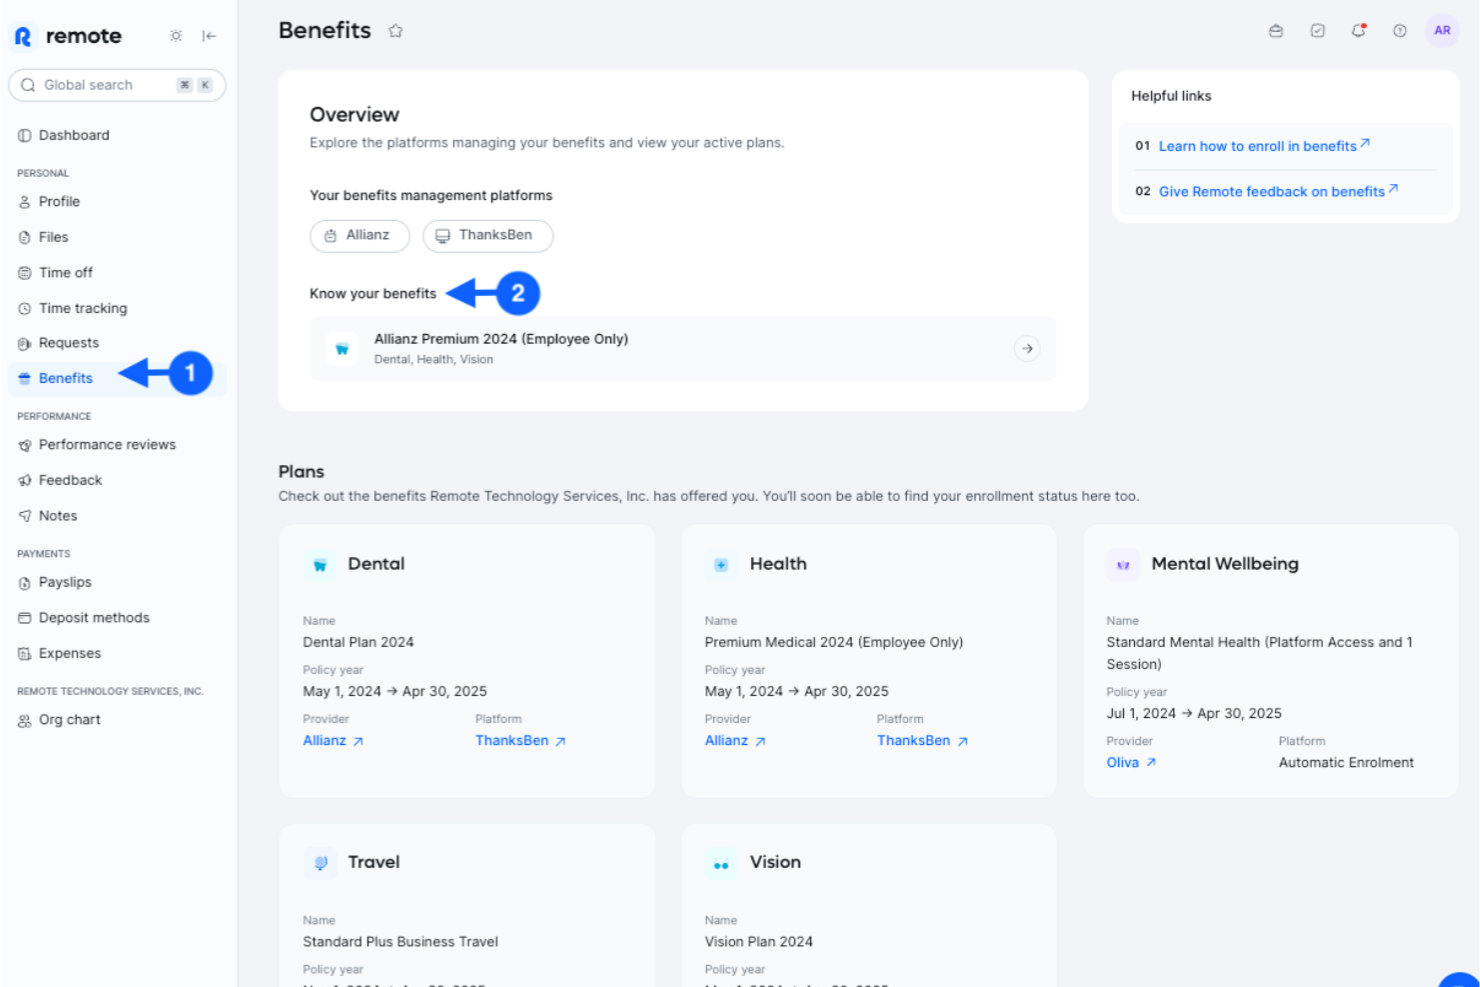This screenshot has width=1480, height=987.
Task: Click the Payslips sidebar icon
Action: click(x=25, y=583)
